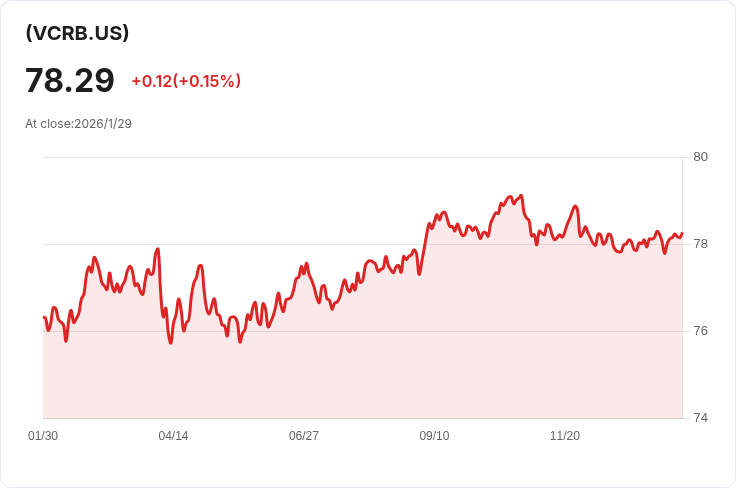Screen dimensions: 736x488
Task: Click the 01/30 date axis label
Action: [x=43, y=436]
